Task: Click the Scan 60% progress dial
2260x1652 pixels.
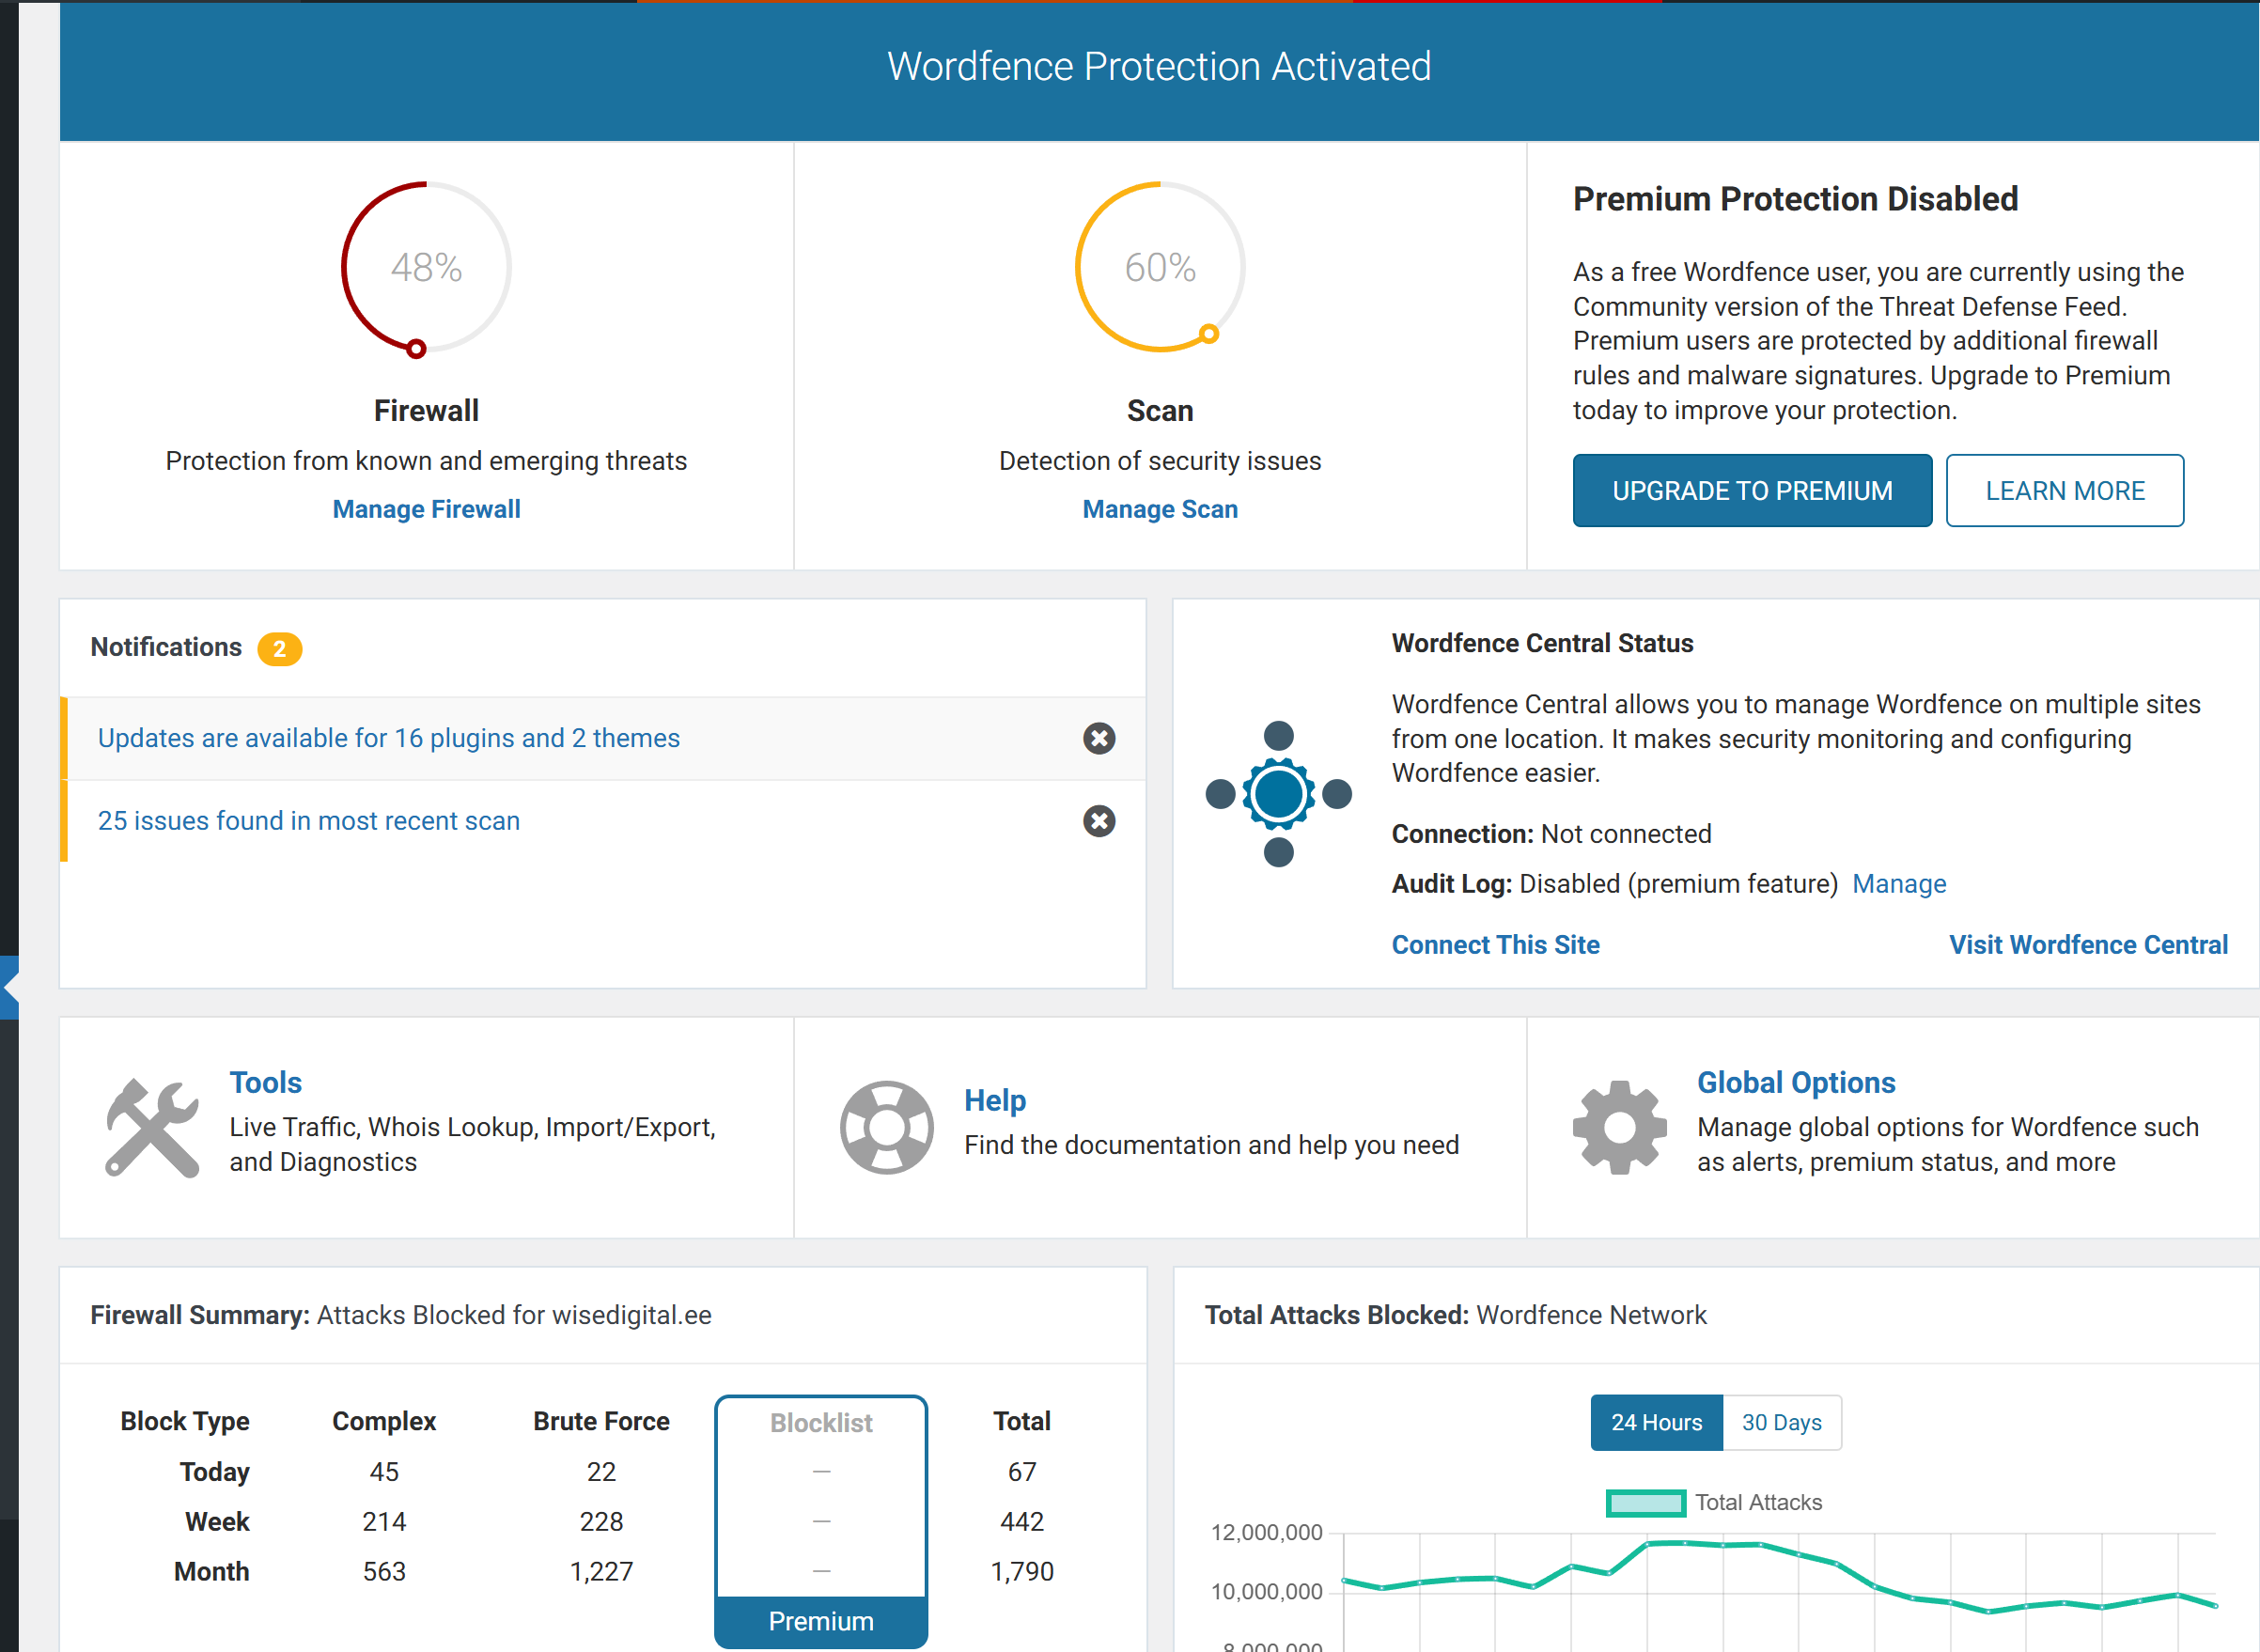Action: (1158, 267)
